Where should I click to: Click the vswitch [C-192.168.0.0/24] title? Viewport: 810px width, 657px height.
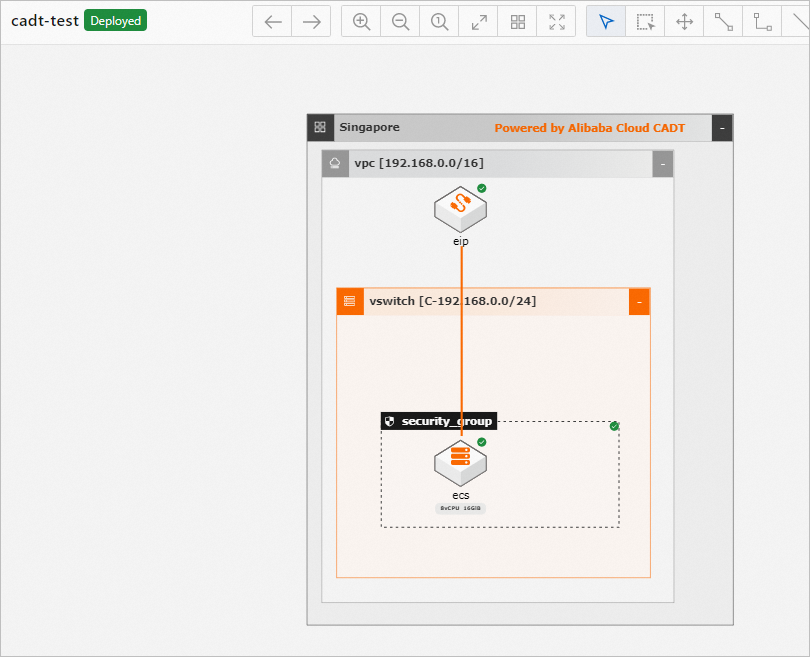pos(453,301)
